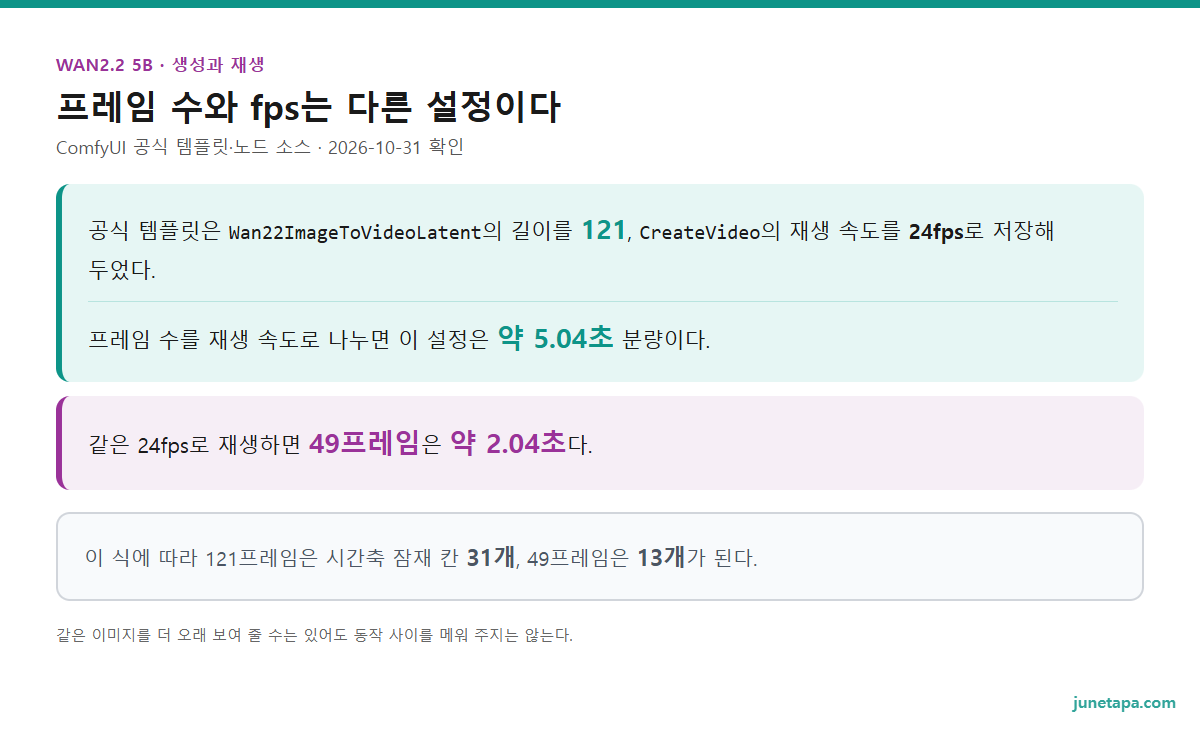
Task: Click the heading '프레임 수와 fps는 다른 설정이다'
Action: tap(309, 107)
